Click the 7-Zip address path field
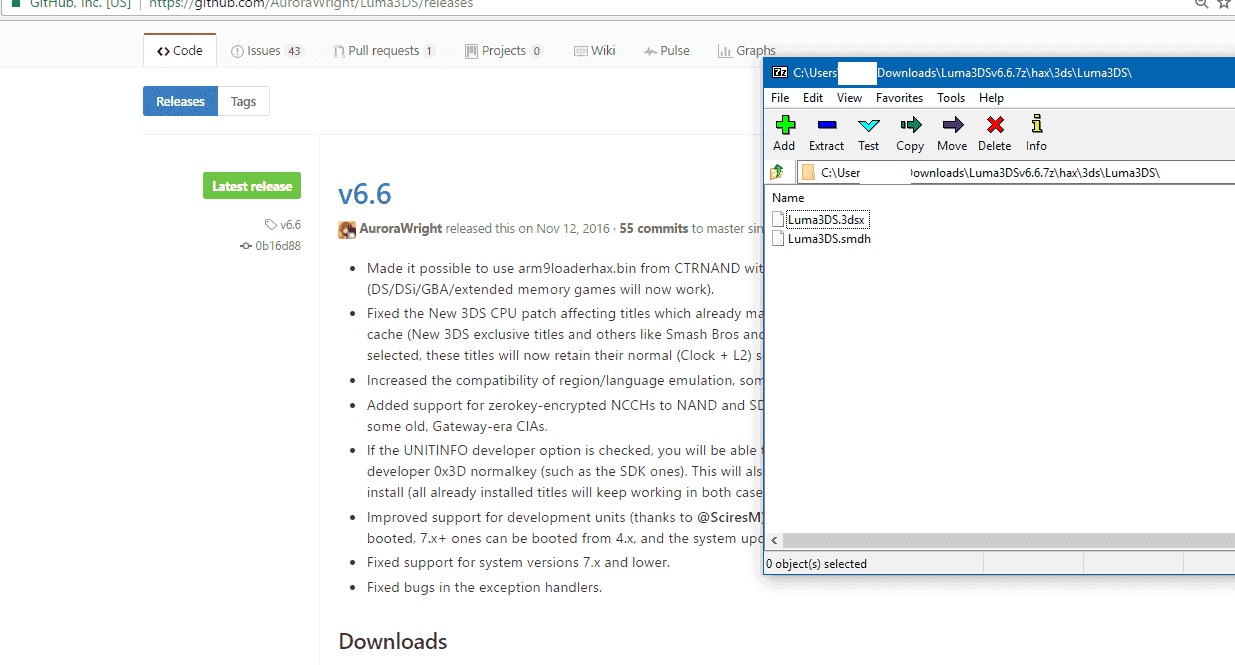The image size is (1235, 665). click(1016, 172)
